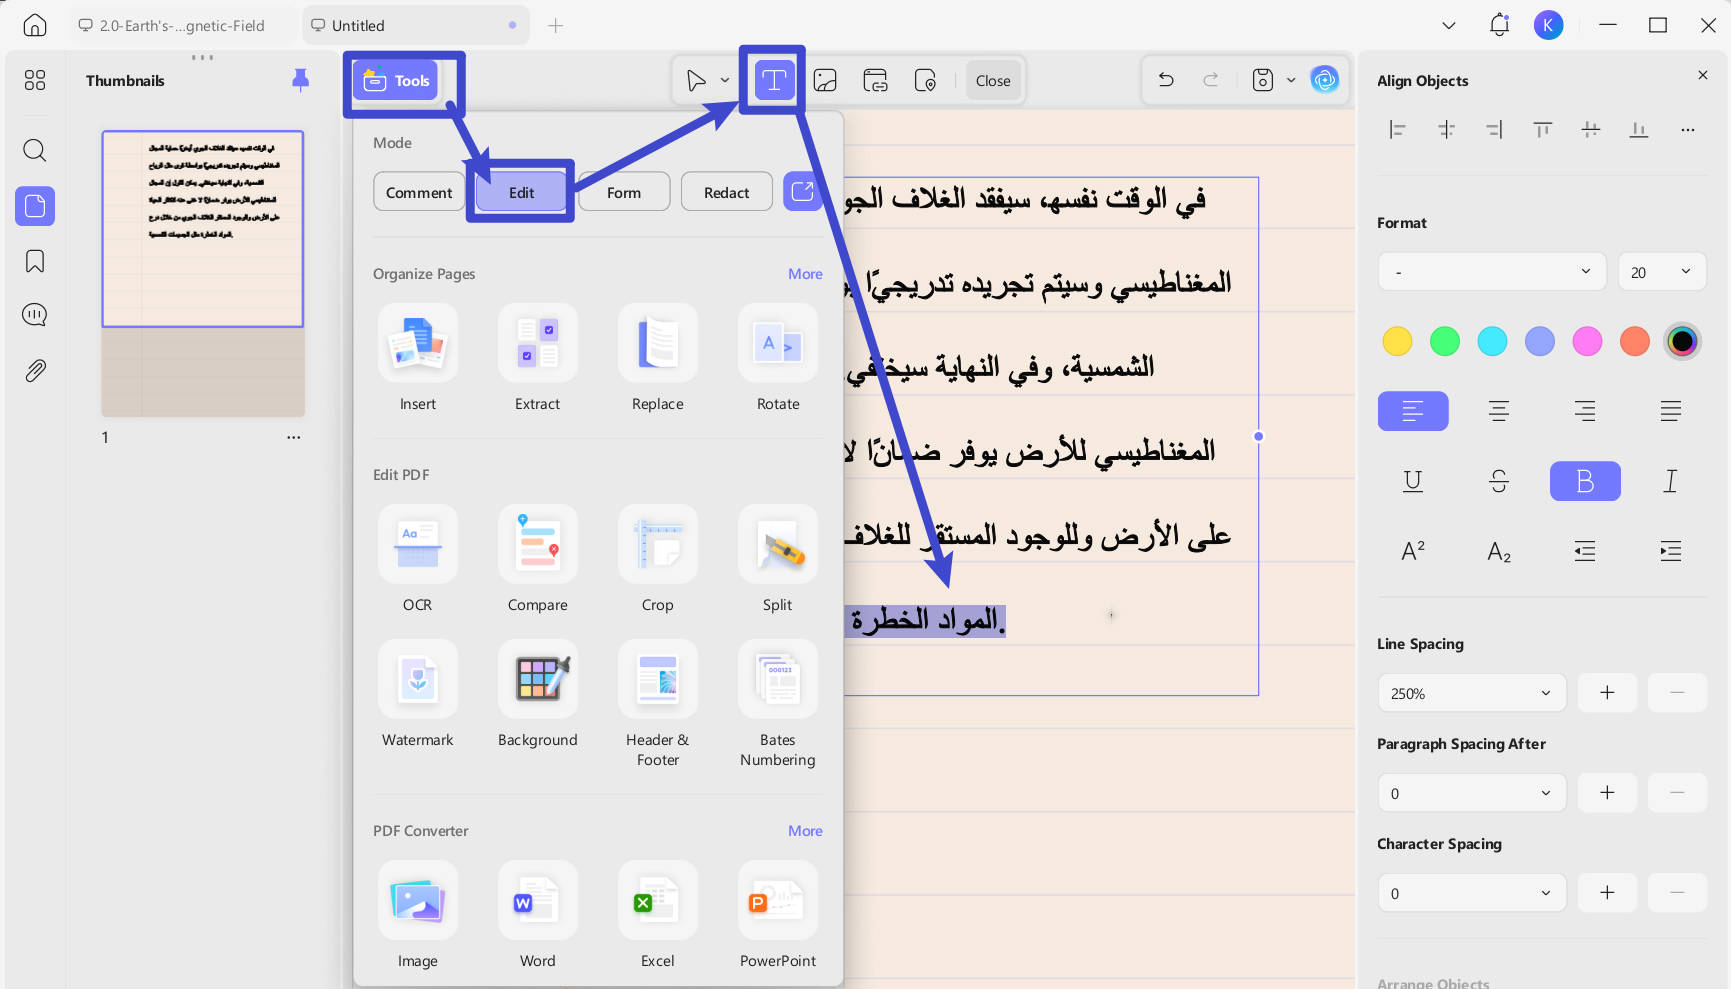
Task: Click the Save icon in toolbar
Action: coord(1263,80)
